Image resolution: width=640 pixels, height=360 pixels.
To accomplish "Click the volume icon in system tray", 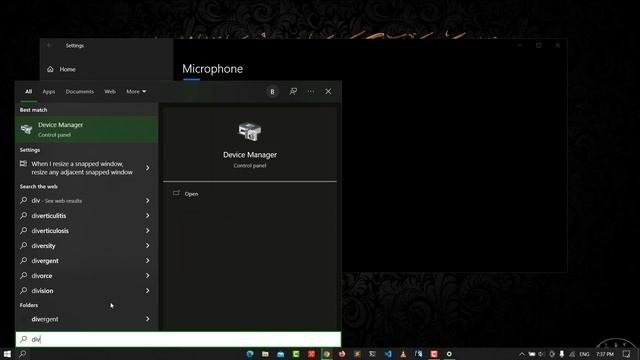I will coord(542,354).
